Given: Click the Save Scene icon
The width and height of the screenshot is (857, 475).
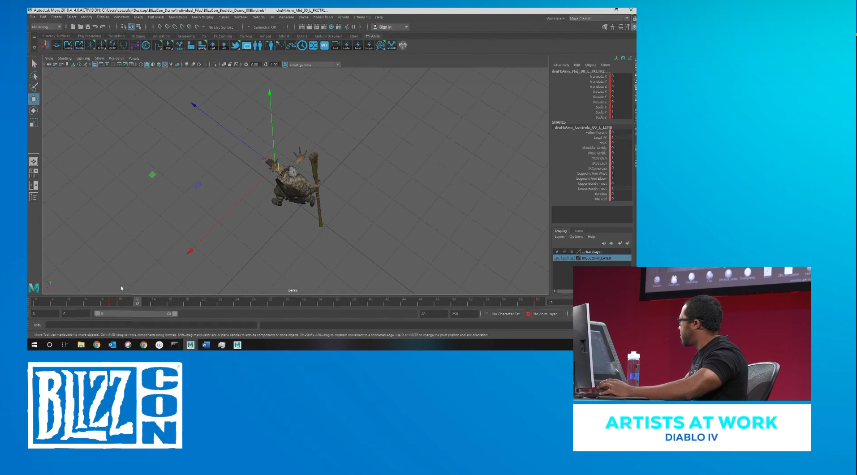Looking at the screenshot, I should [87, 27].
